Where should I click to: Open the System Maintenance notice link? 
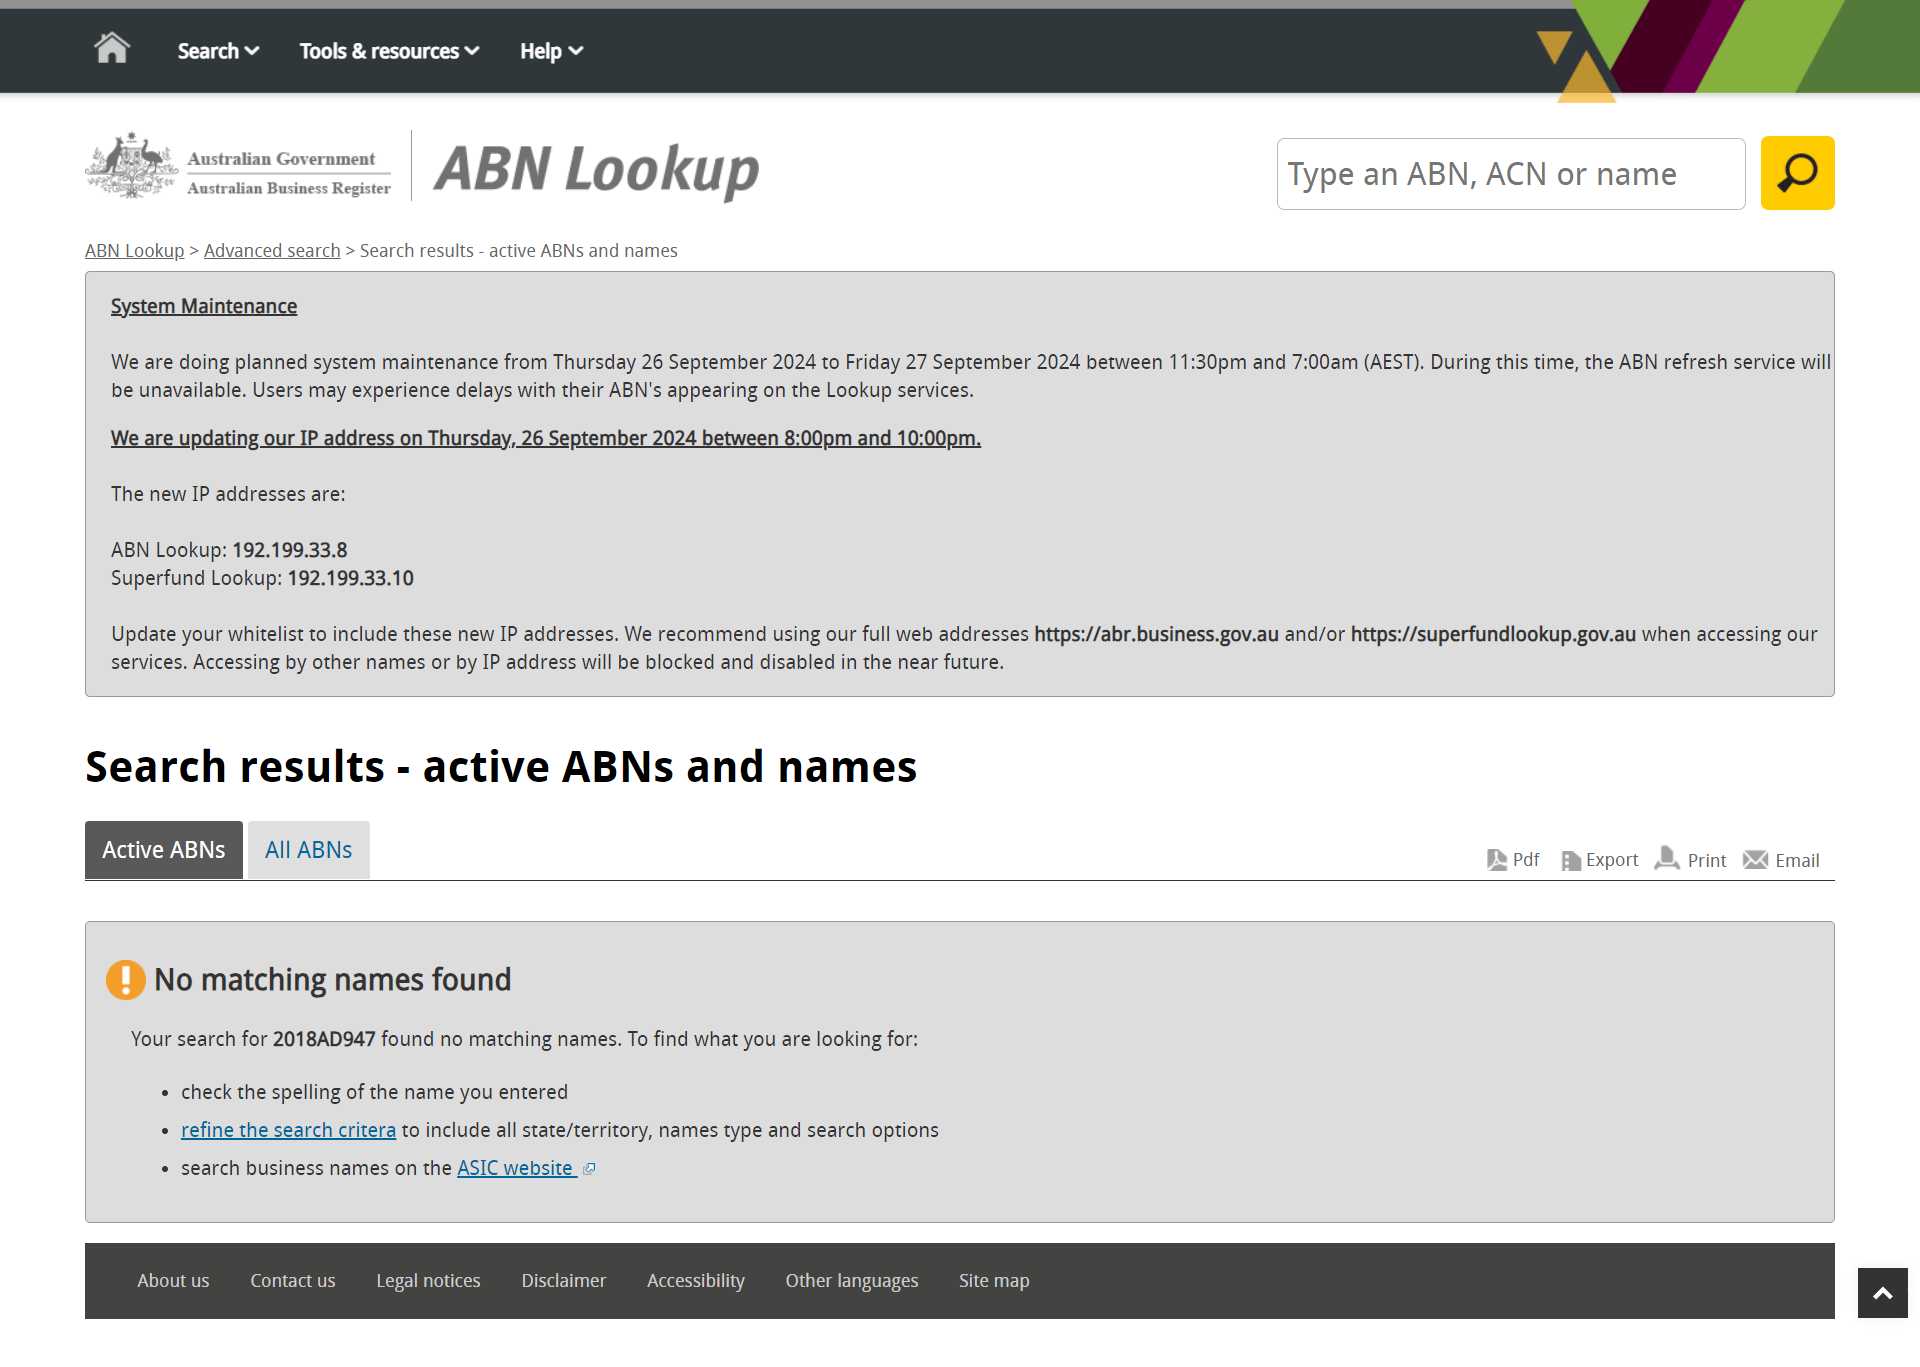(204, 306)
